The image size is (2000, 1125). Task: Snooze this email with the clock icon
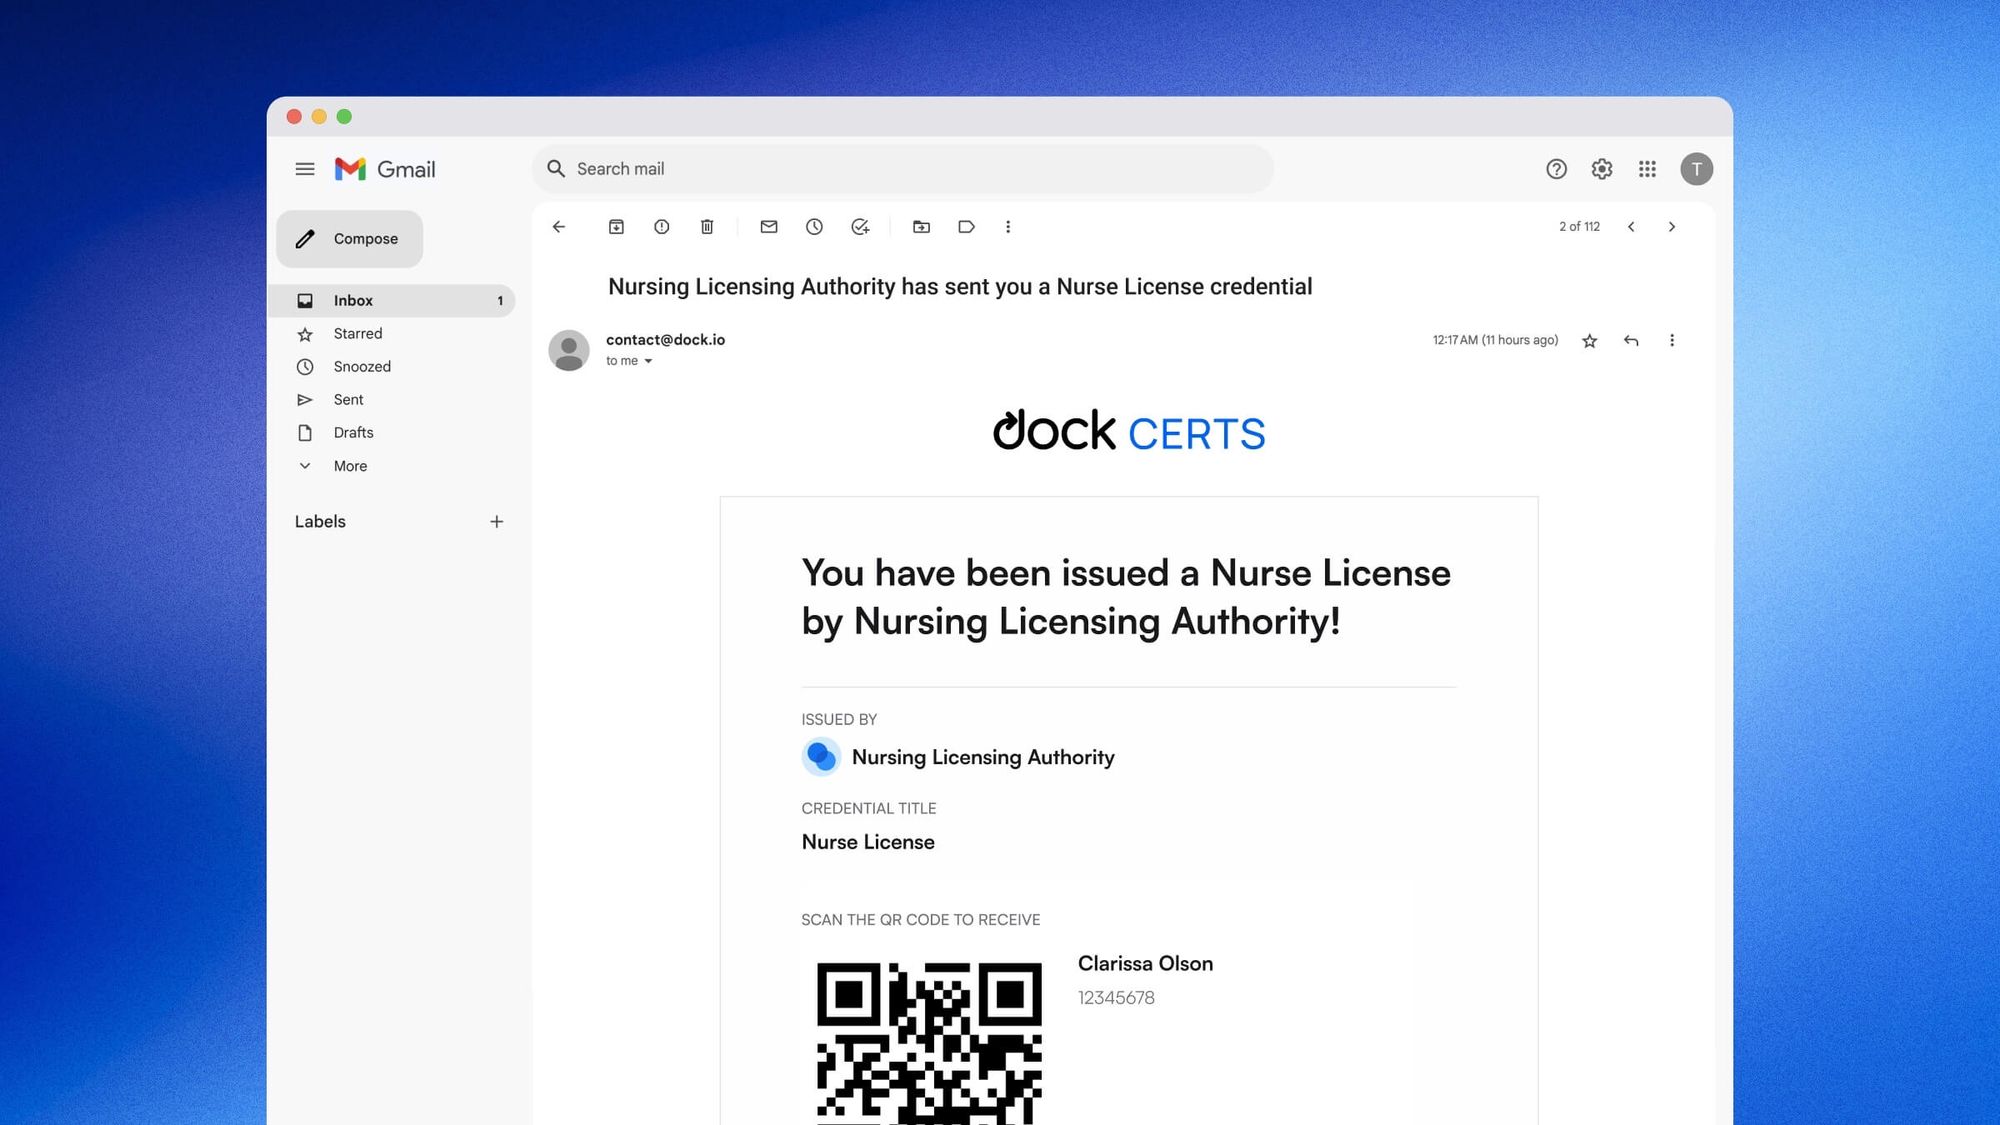814,227
